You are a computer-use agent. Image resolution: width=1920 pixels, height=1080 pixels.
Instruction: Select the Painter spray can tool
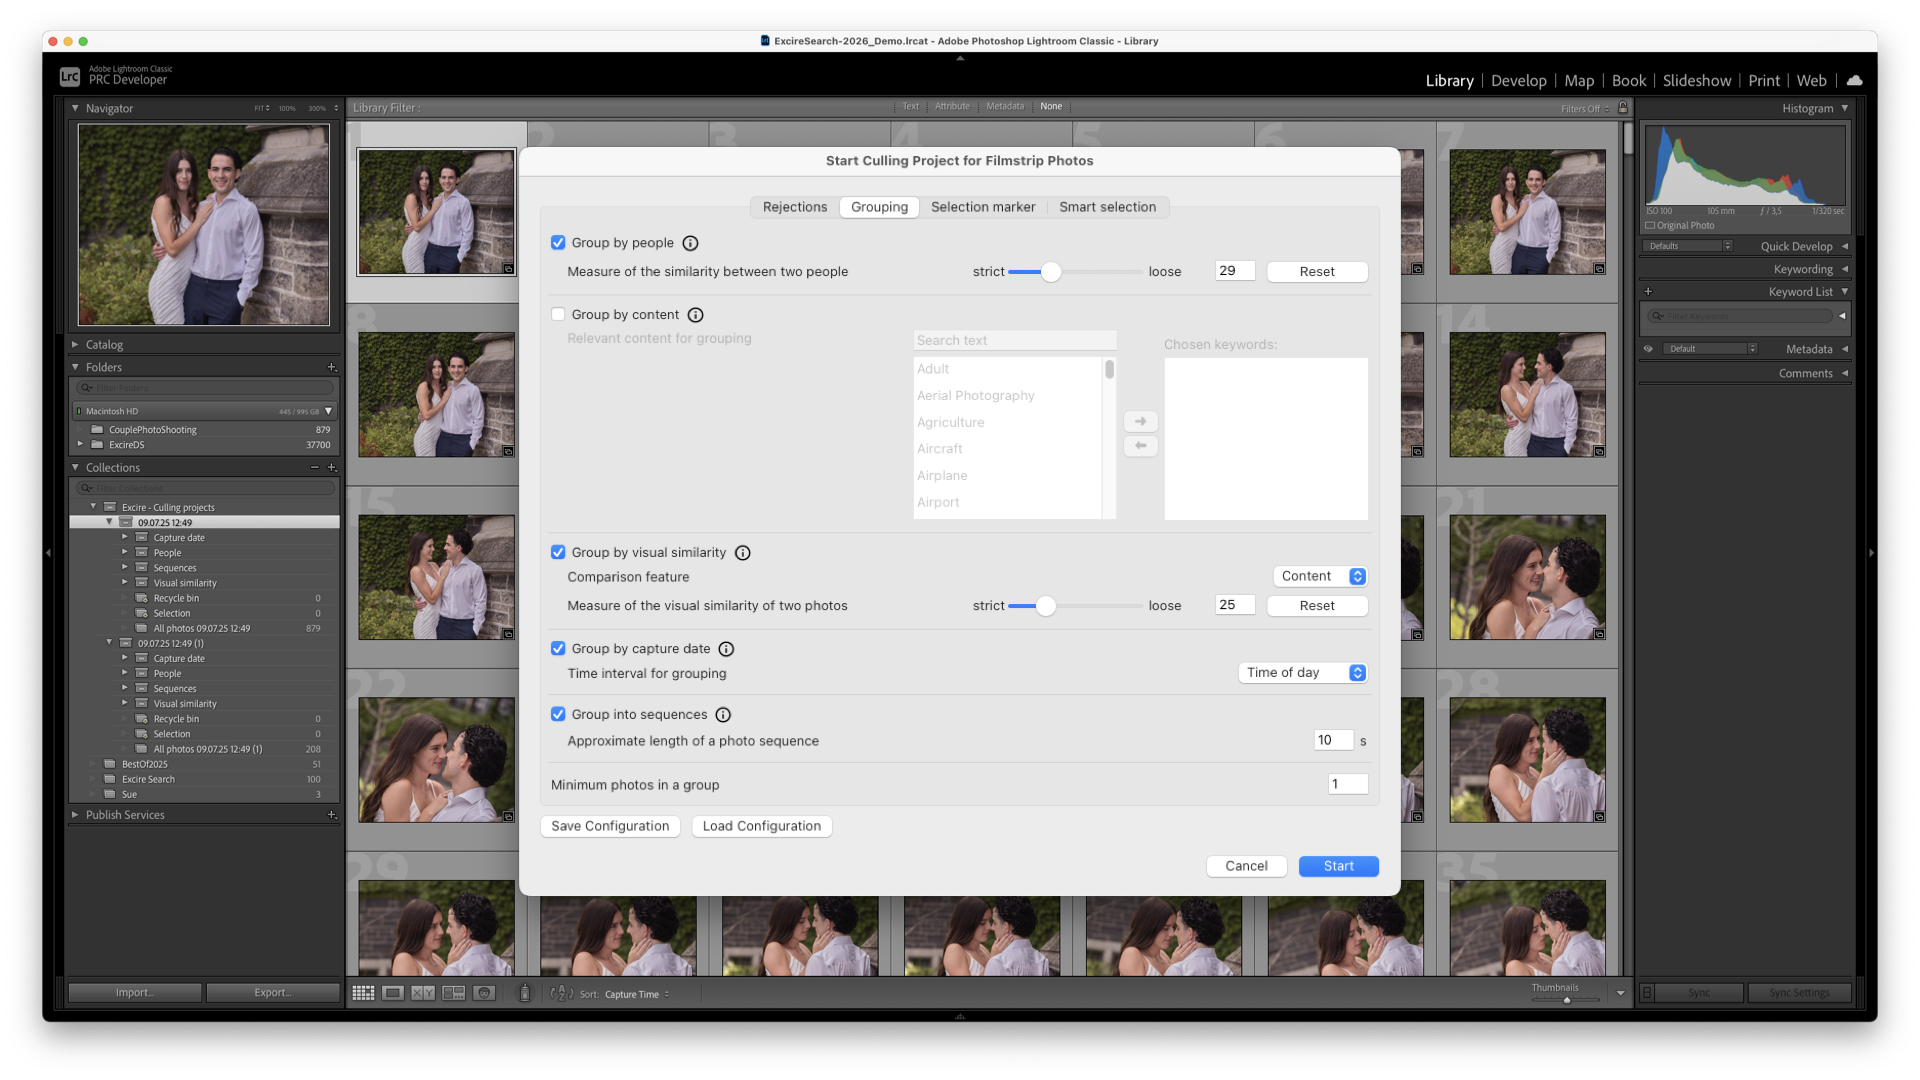click(x=524, y=993)
